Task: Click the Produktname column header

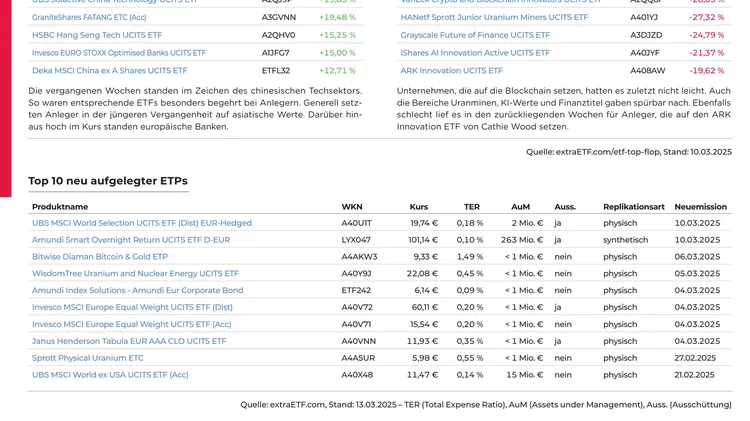Action: point(60,207)
